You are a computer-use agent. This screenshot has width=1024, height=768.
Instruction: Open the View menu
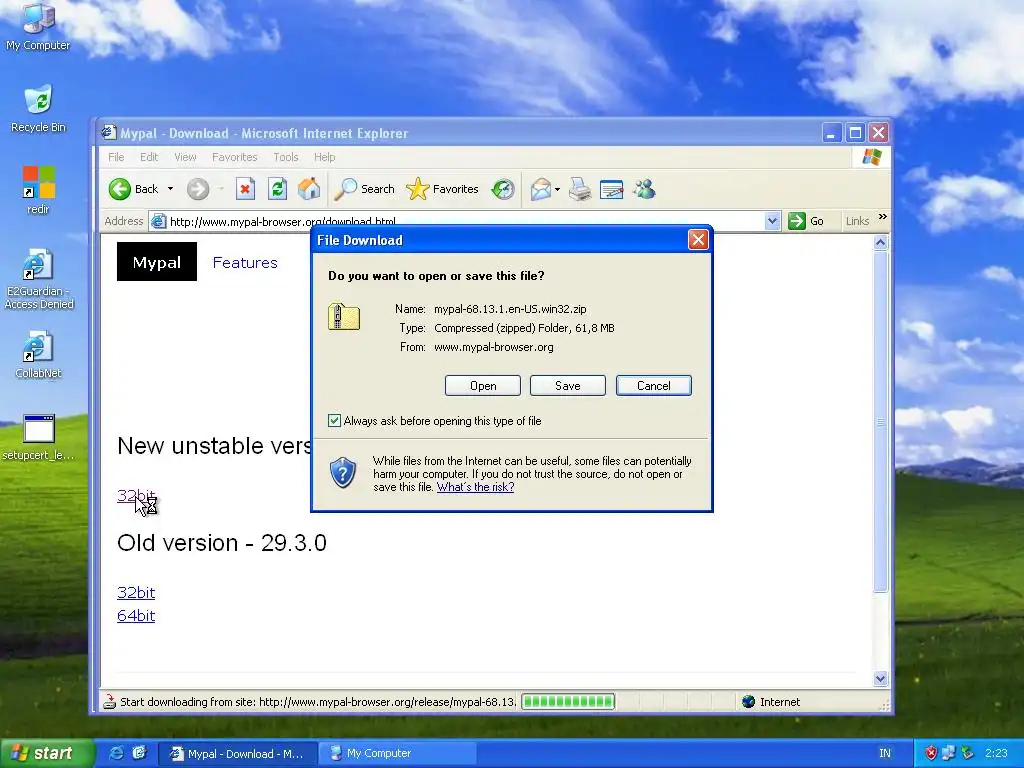pos(185,157)
